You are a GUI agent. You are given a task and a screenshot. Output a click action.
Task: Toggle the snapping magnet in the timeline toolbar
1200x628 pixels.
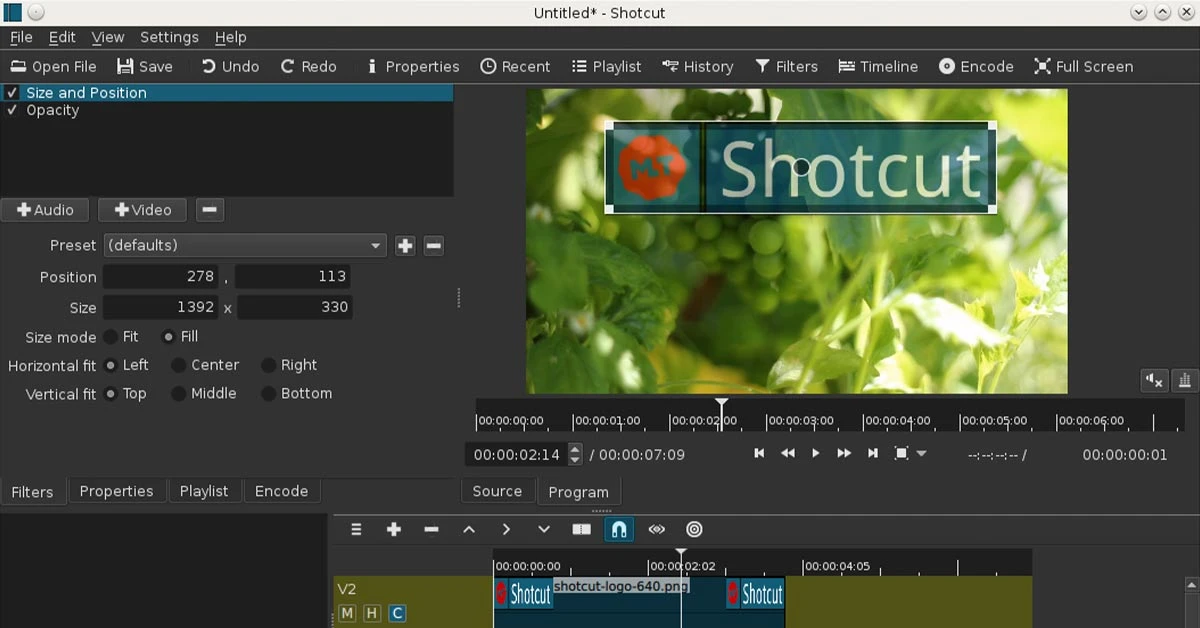[619, 529]
